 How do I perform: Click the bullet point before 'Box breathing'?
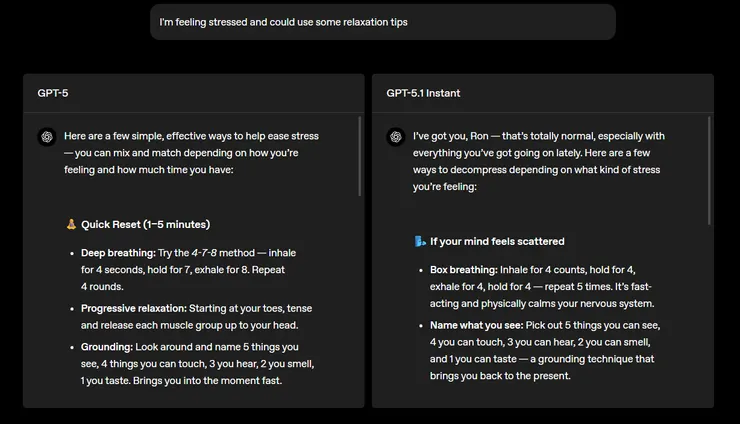418,270
